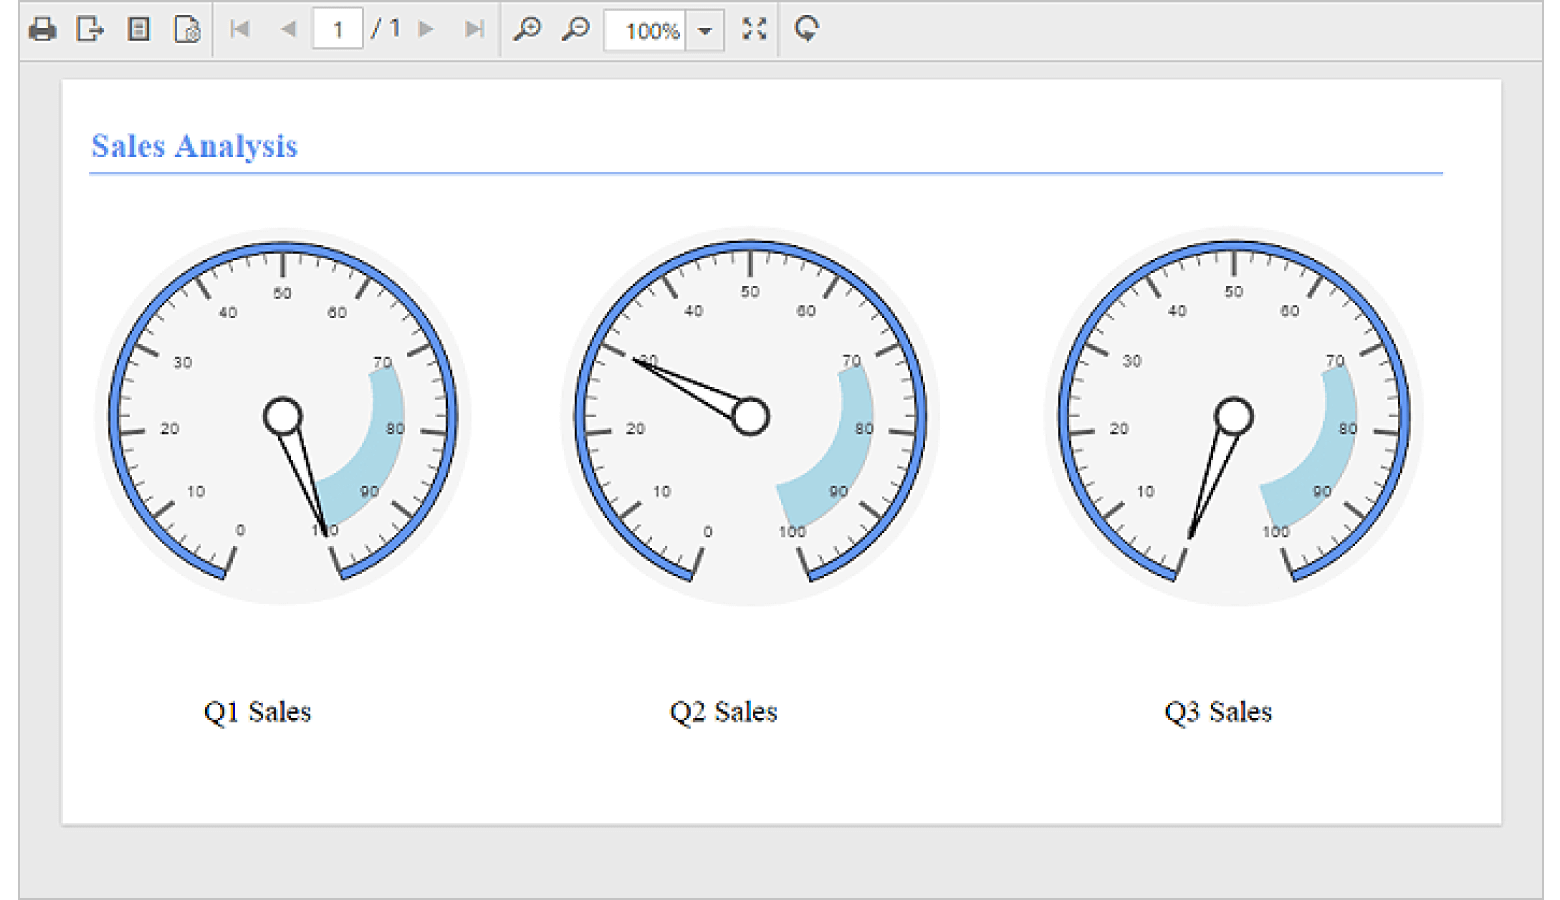1560x900 pixels.
Task: Click the Q3 Sales label
Action: point(1218,711)
